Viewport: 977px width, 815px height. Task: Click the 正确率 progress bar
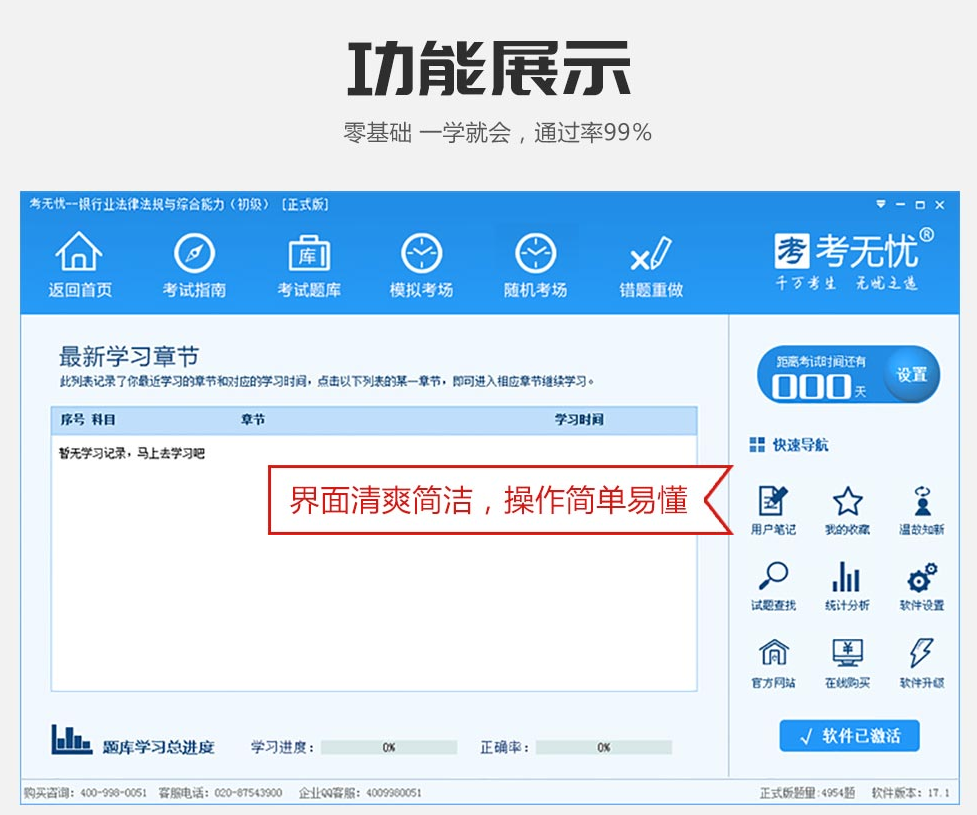pos(604,747)
